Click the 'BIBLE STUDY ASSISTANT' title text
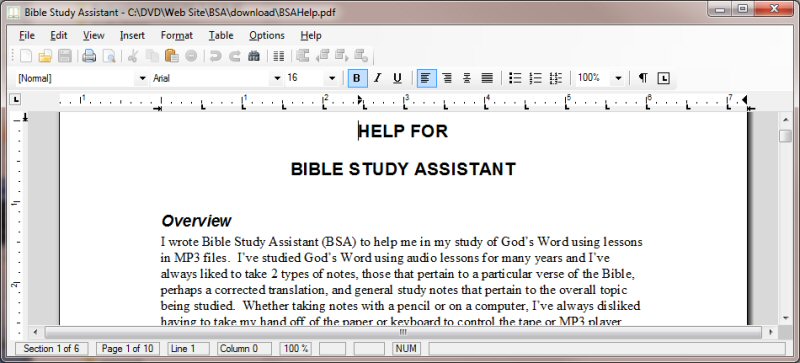This screenshot has height=363, width=800. tap(403, 169)
